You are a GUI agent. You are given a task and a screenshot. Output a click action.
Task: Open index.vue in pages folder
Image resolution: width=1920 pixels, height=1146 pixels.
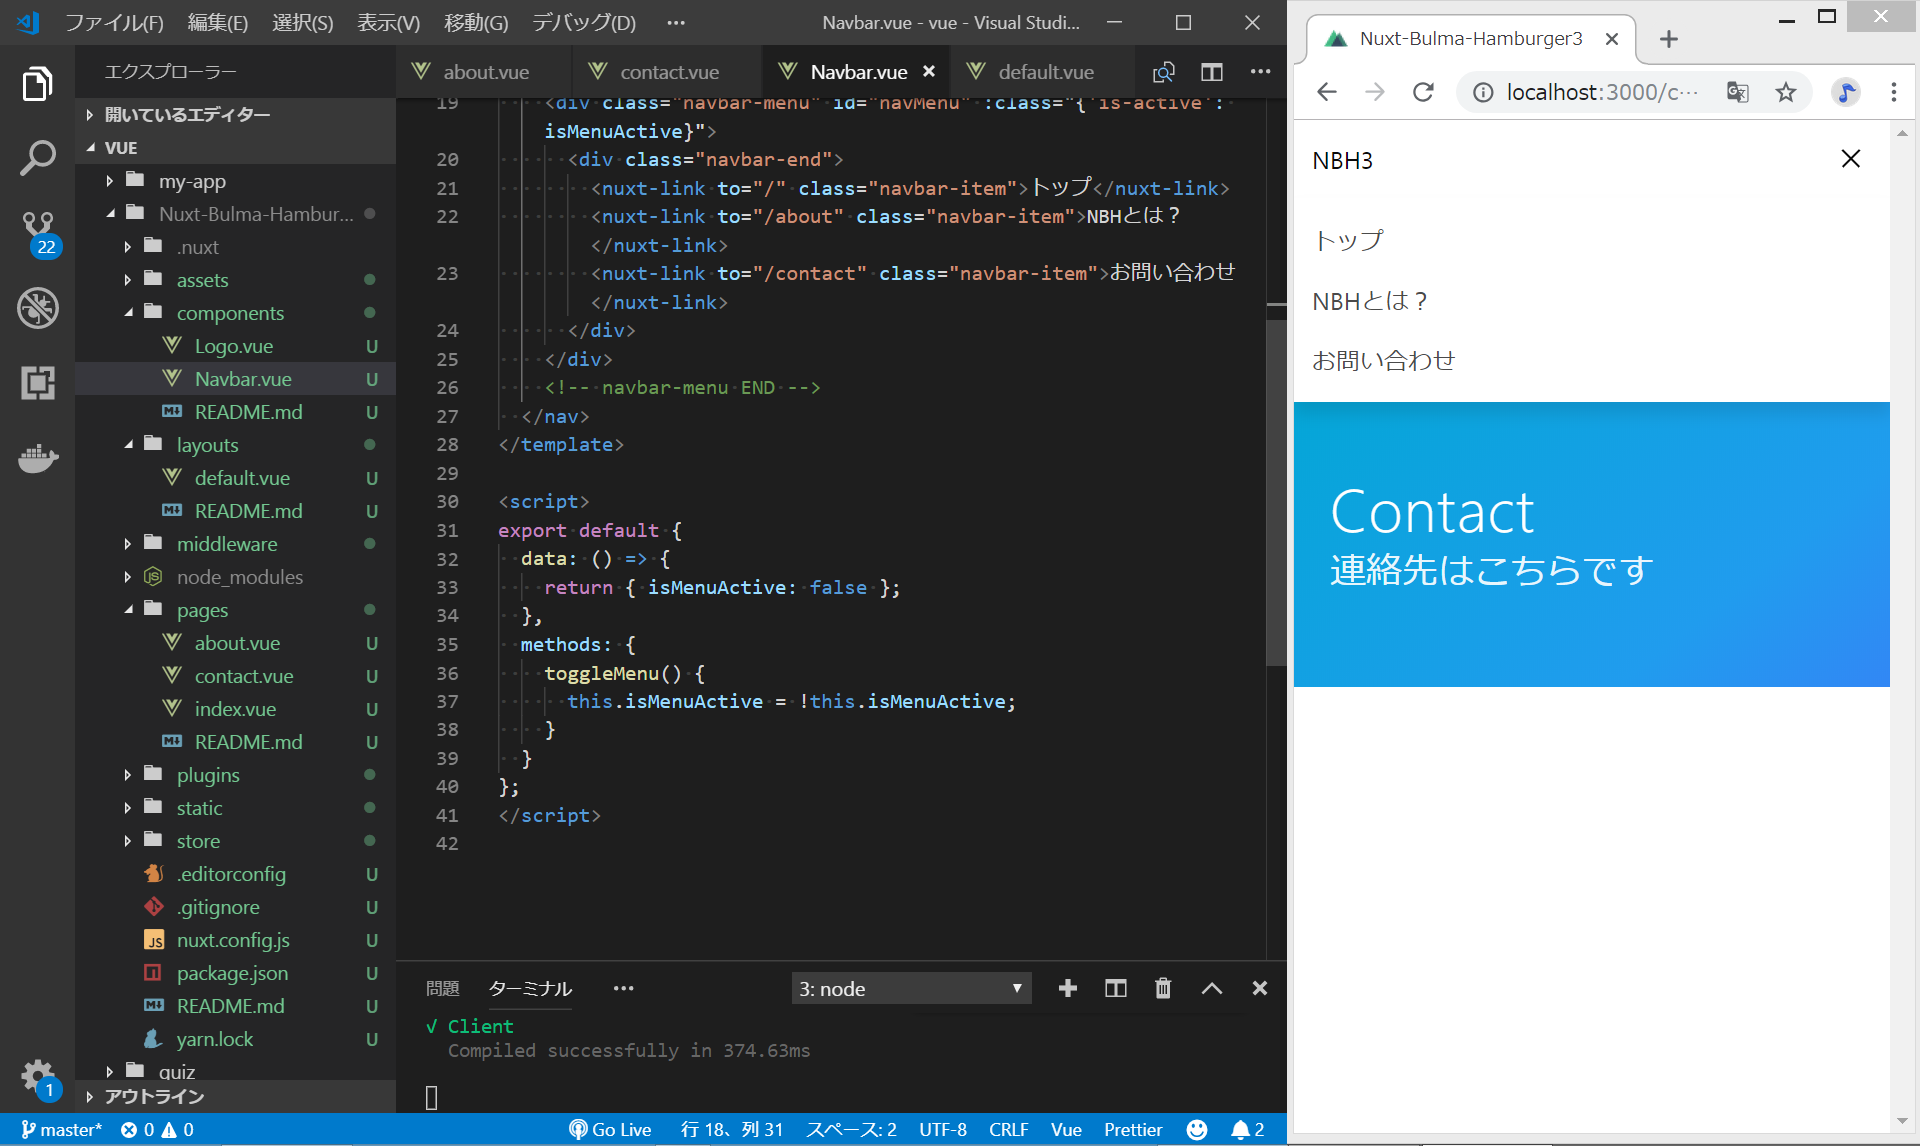click(235, 709)
